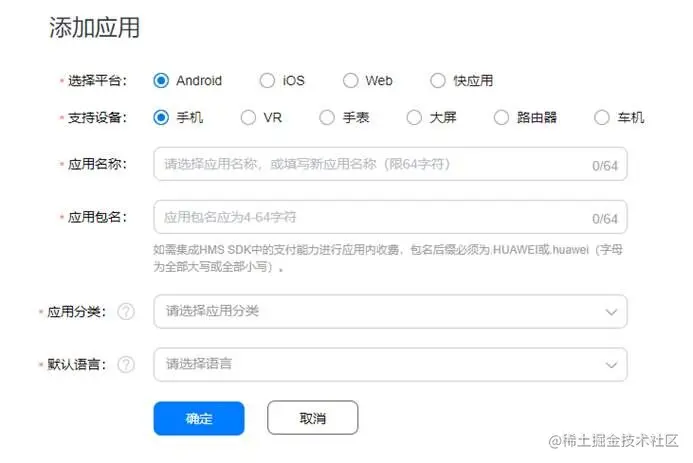Open the 请选择语言 dropdown
693x463 pixels.
pyautogui.click(x=390, y=364)
